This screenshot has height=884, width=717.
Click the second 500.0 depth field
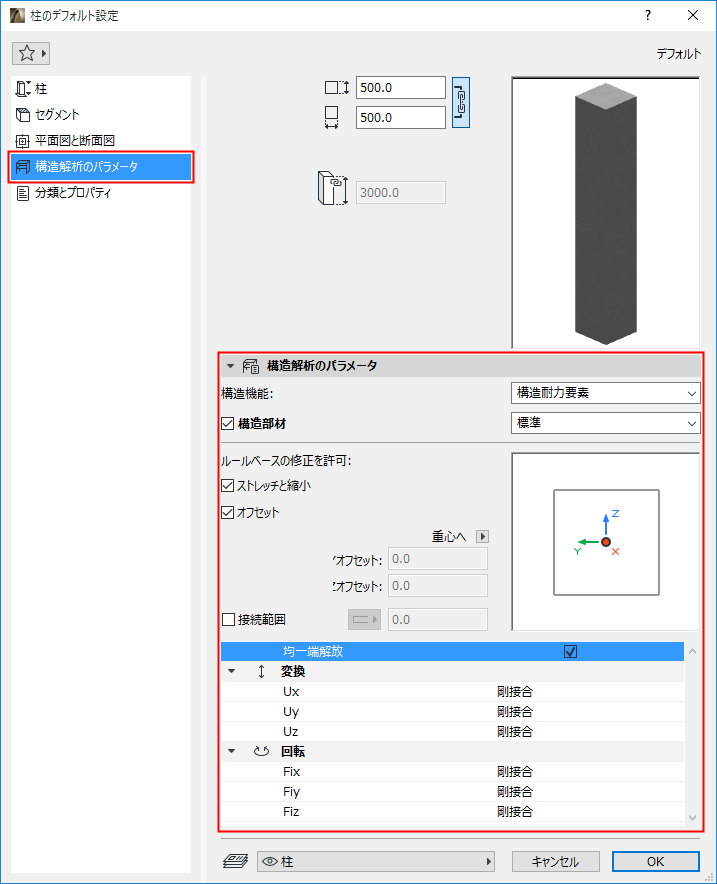401,117
